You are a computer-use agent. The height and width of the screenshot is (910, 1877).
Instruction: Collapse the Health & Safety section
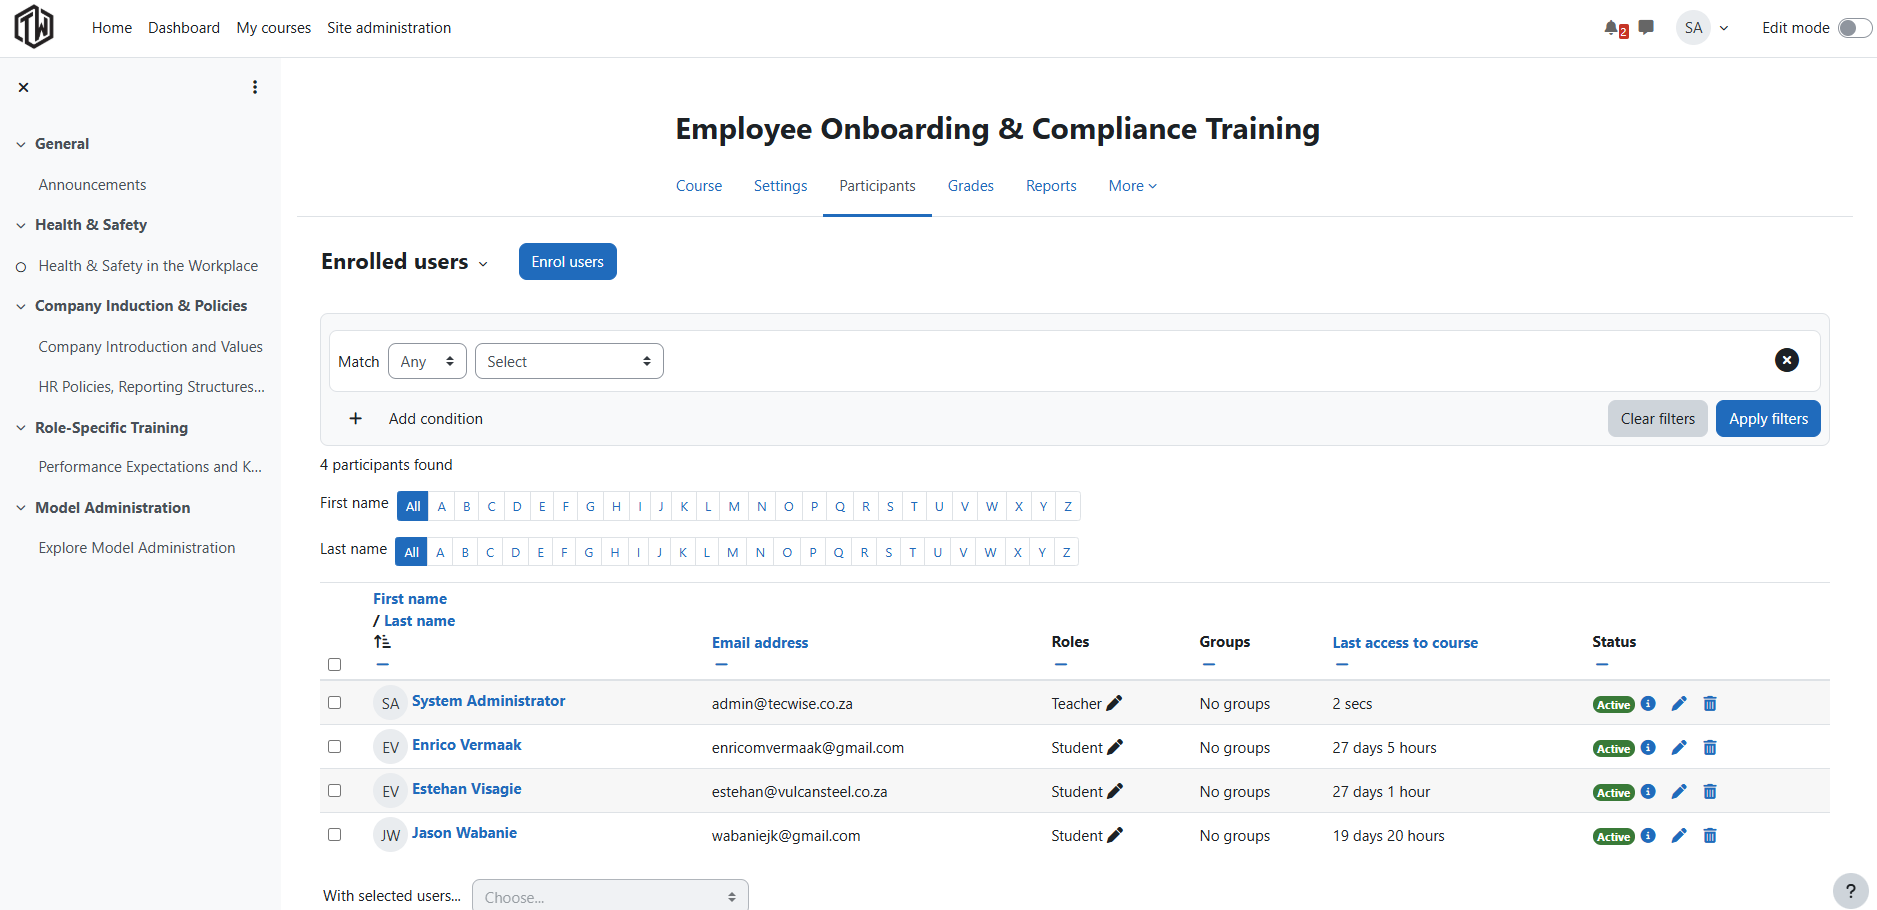coord(21,225)
